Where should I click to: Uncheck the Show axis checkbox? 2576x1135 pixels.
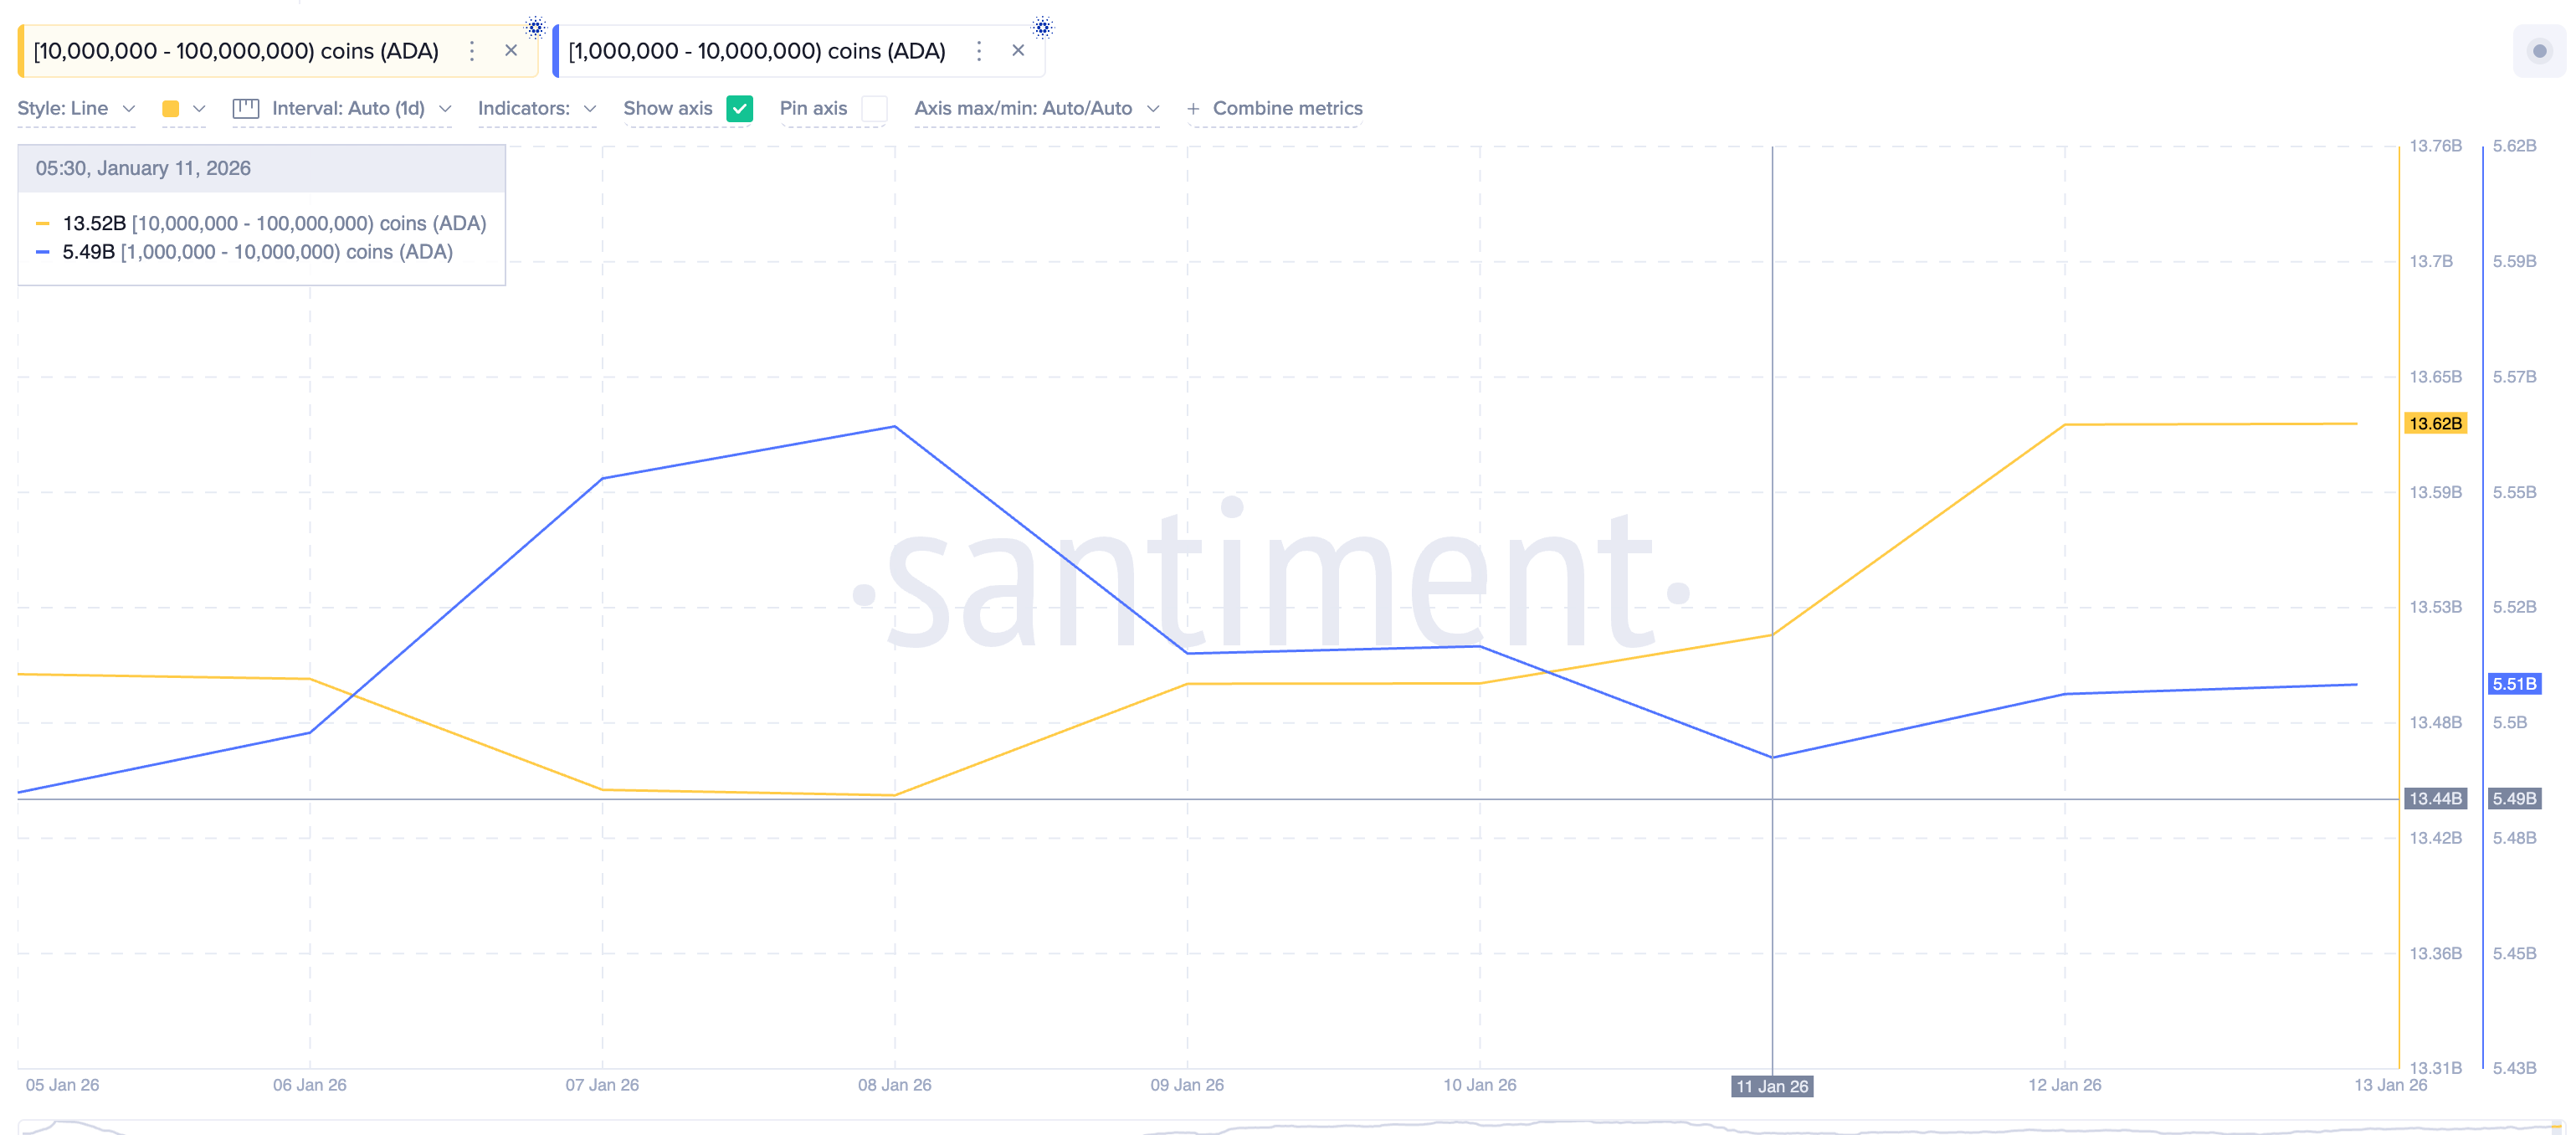tap(740, 108)
